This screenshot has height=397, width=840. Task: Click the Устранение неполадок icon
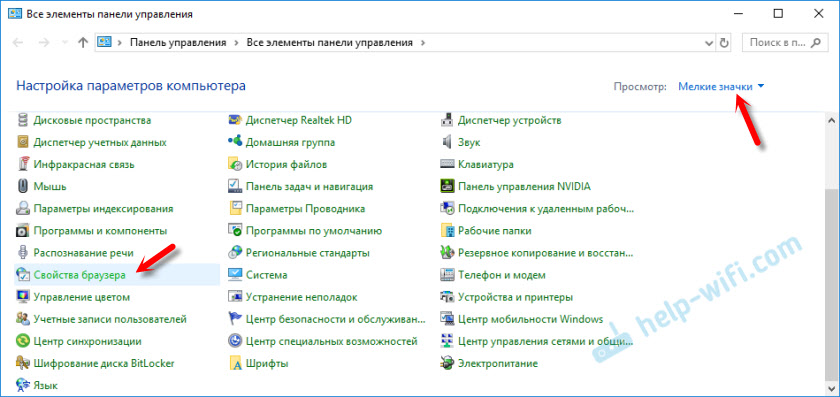(x=235, y=297)
